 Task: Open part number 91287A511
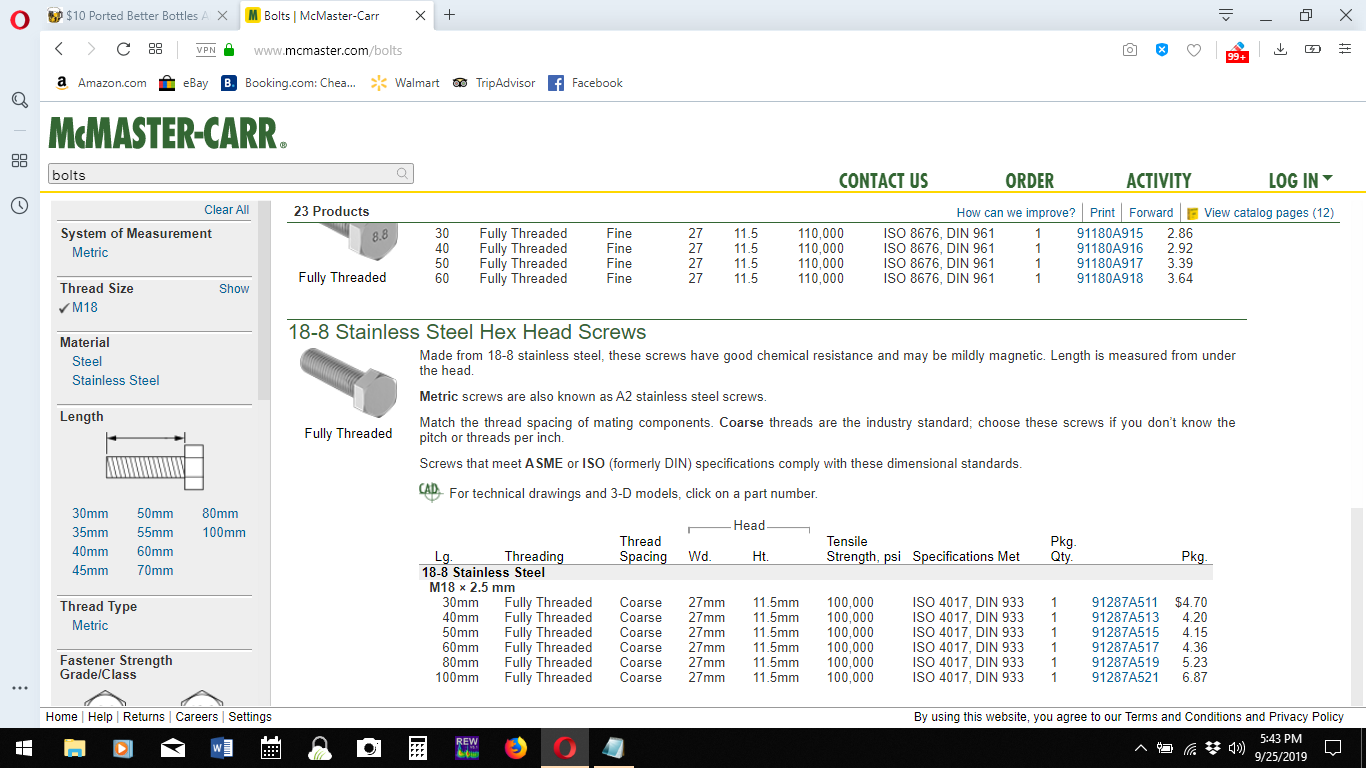(x=1125, y=602)
